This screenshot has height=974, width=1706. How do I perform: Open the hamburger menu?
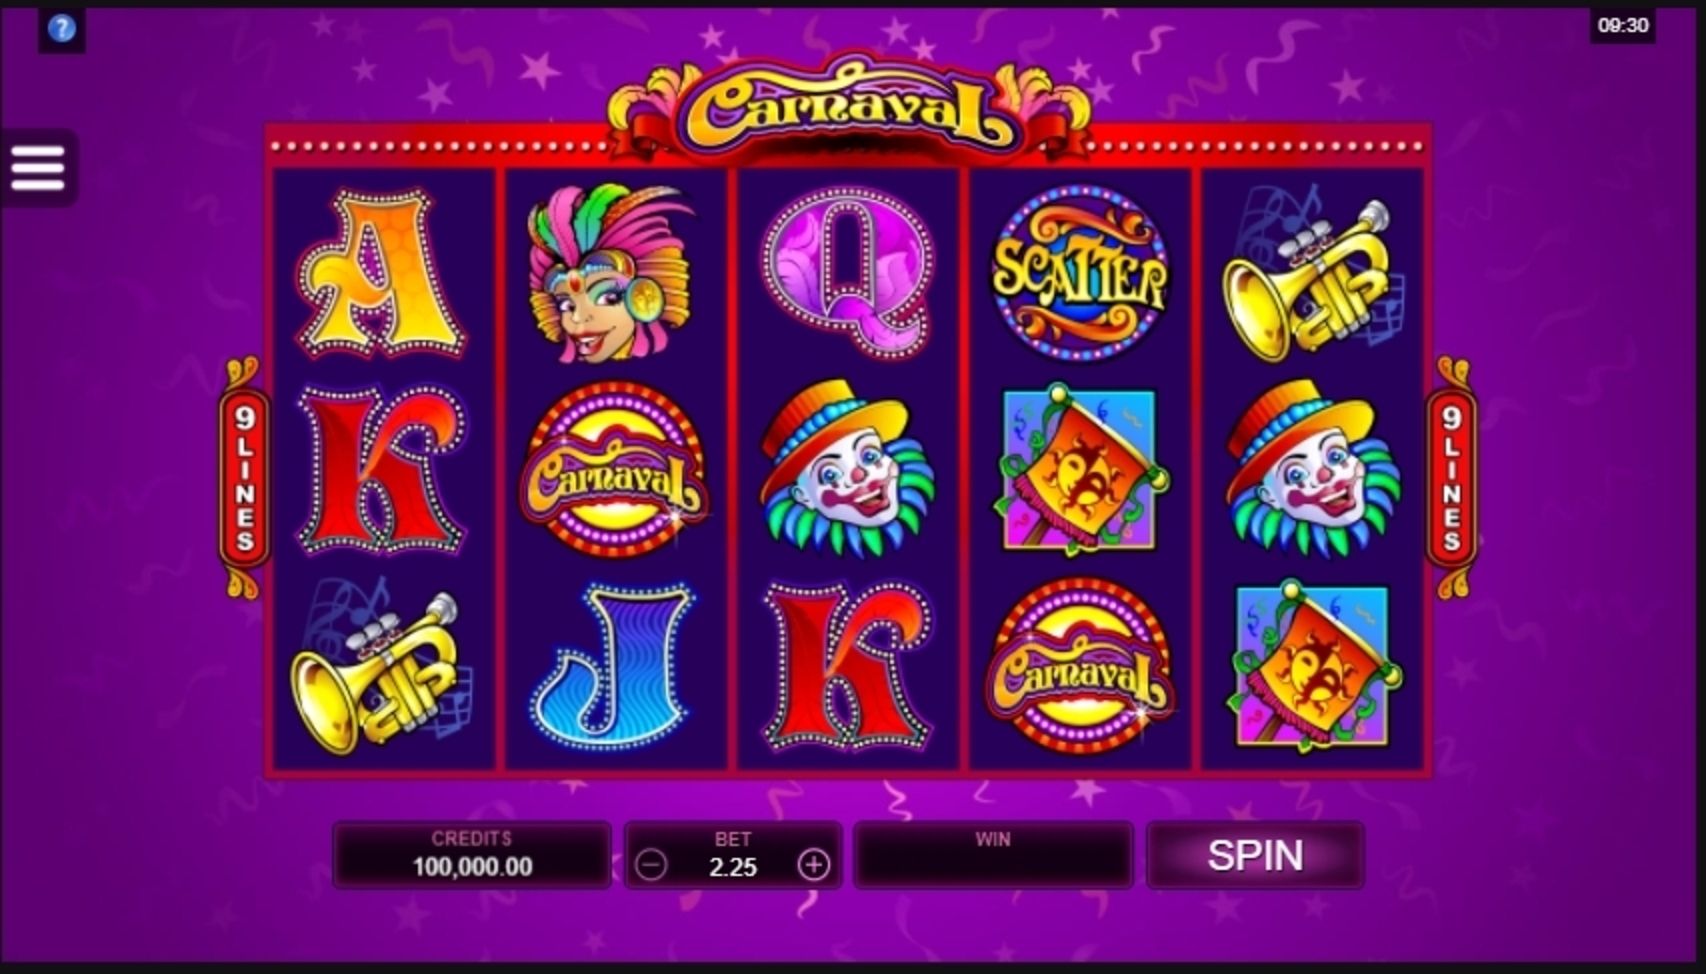pyautogui.click(x=38, y=168)
